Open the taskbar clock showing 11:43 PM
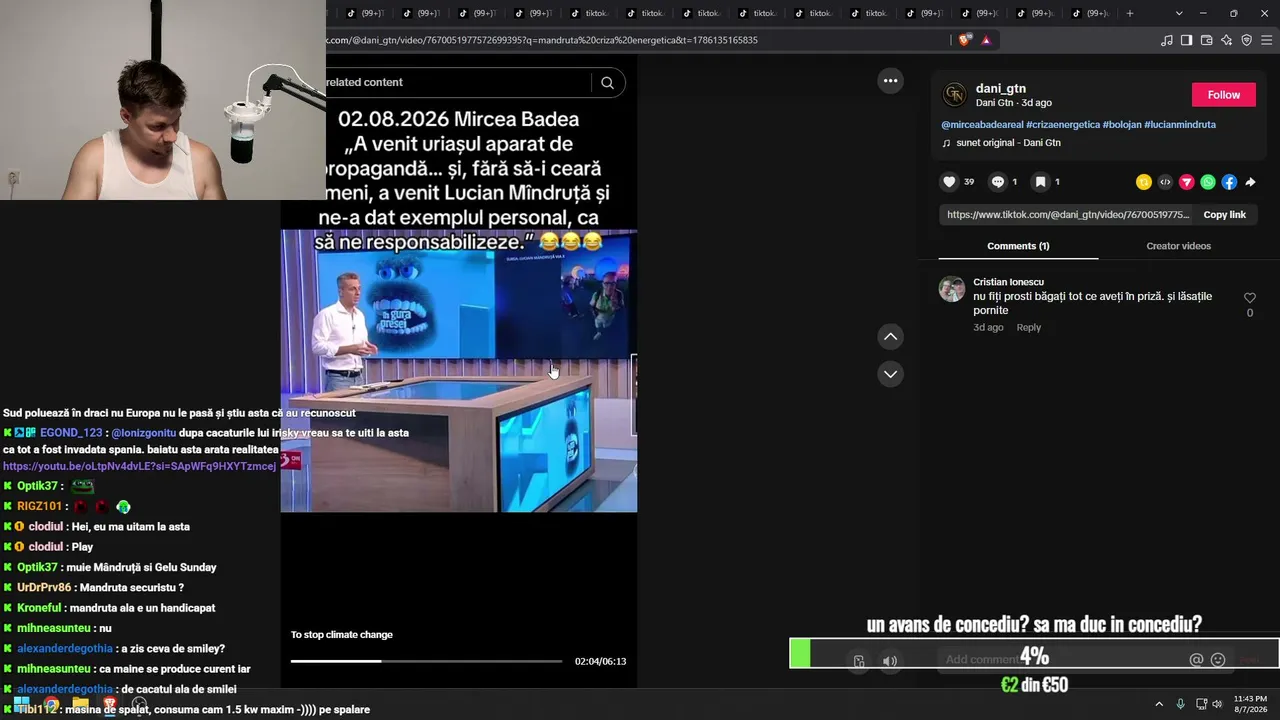Image resolution: width=1280 pixels, height=720 pixels. [1250, 704]
